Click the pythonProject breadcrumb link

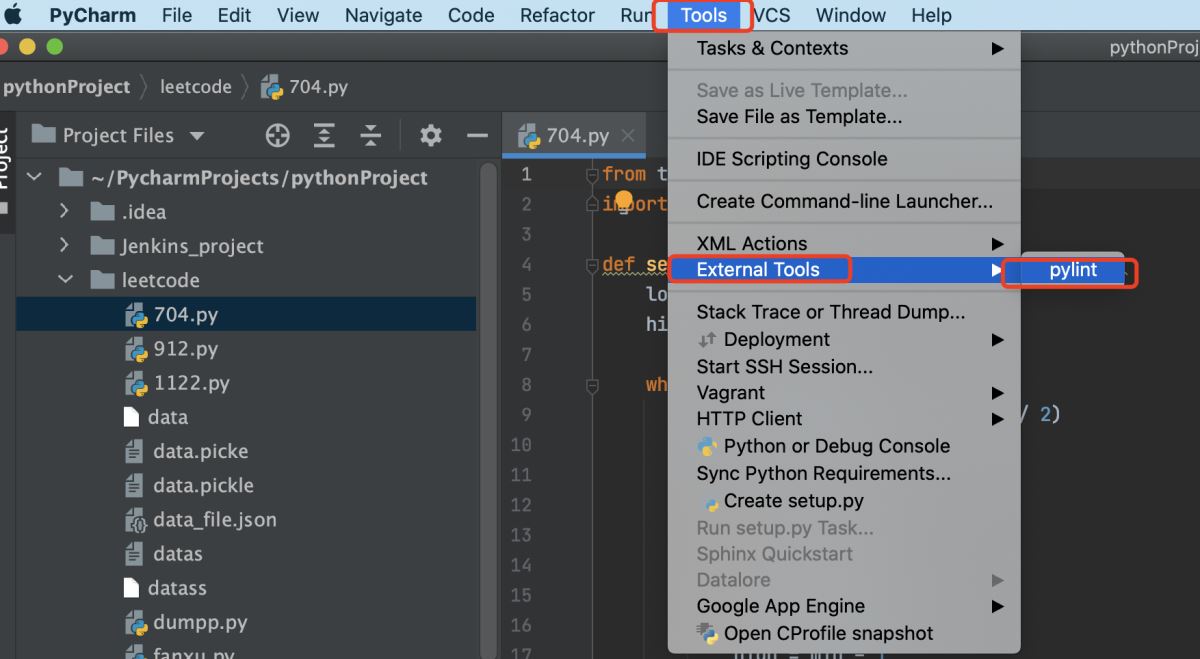click(x=64, y=87)
